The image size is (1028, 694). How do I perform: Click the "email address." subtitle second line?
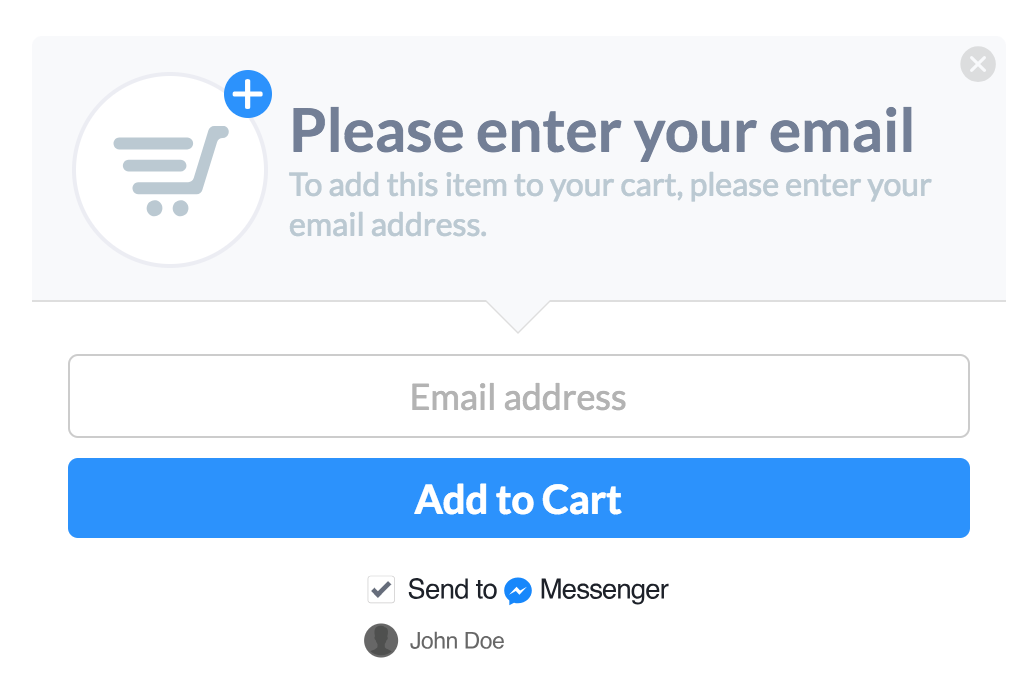(388, 225)
